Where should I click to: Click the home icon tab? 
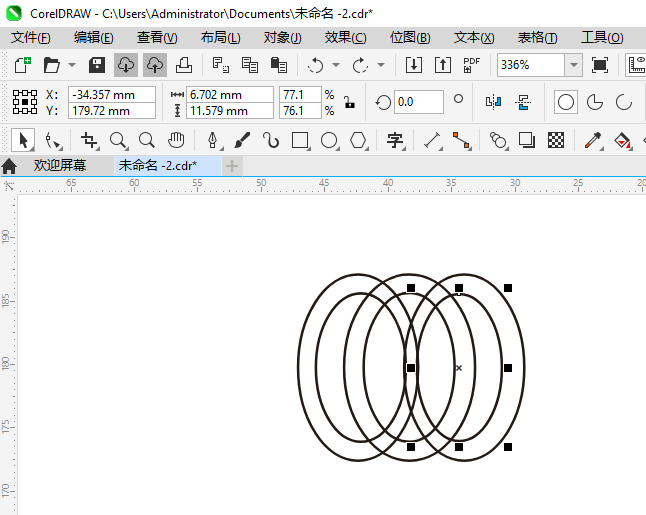point(9,166)
